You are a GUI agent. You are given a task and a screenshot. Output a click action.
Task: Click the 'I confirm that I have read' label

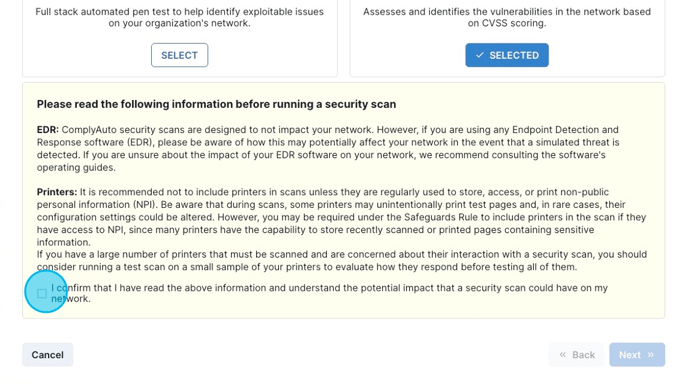pos(330,293)
